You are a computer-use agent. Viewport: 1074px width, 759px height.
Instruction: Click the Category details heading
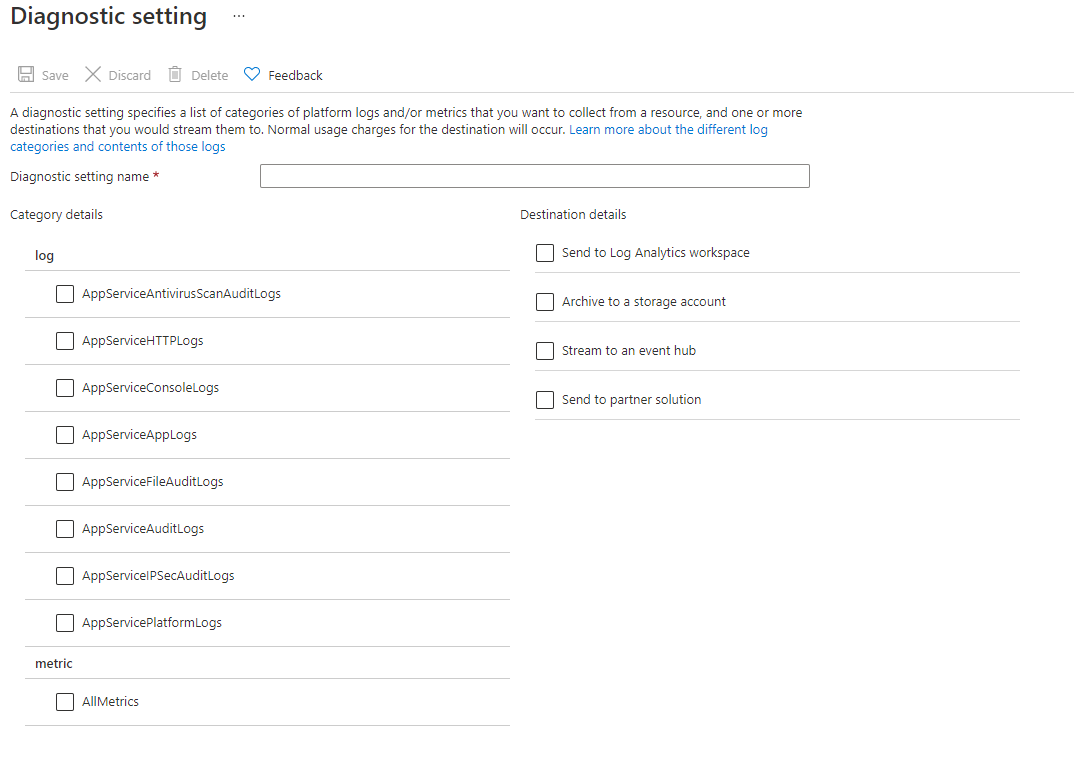click(56, 214)
